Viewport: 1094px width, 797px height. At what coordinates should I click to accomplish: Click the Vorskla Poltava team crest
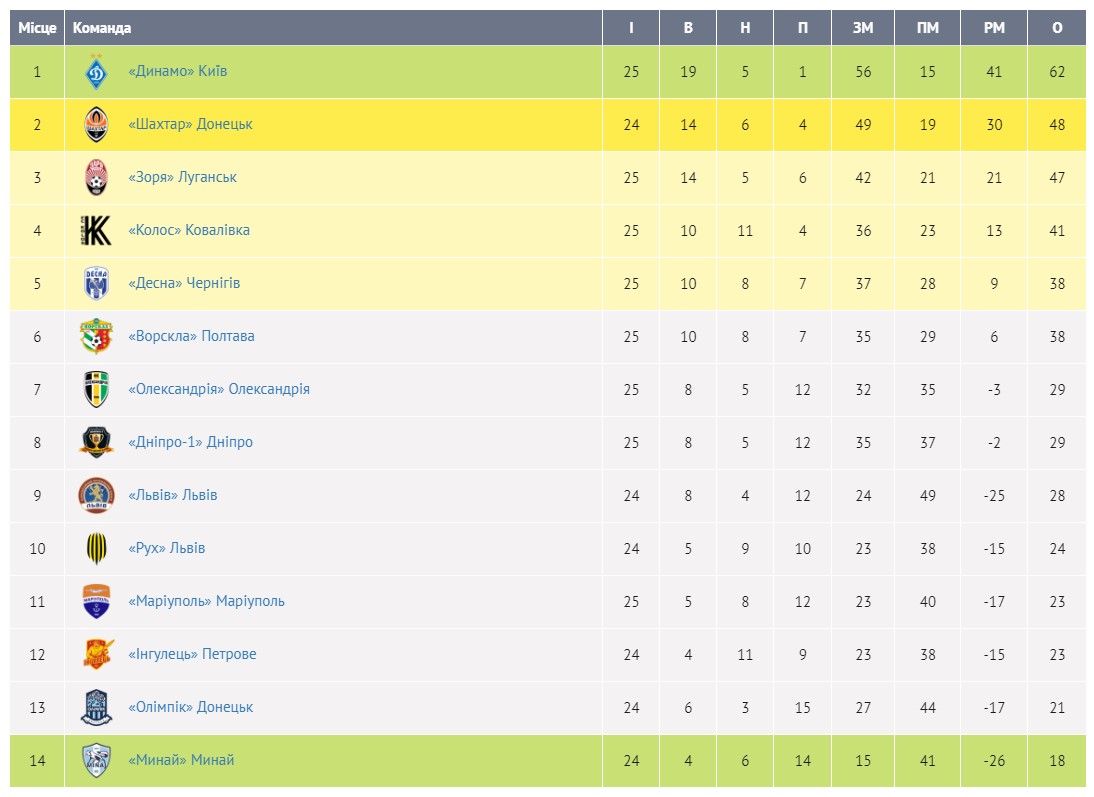(x=97, y=337)
